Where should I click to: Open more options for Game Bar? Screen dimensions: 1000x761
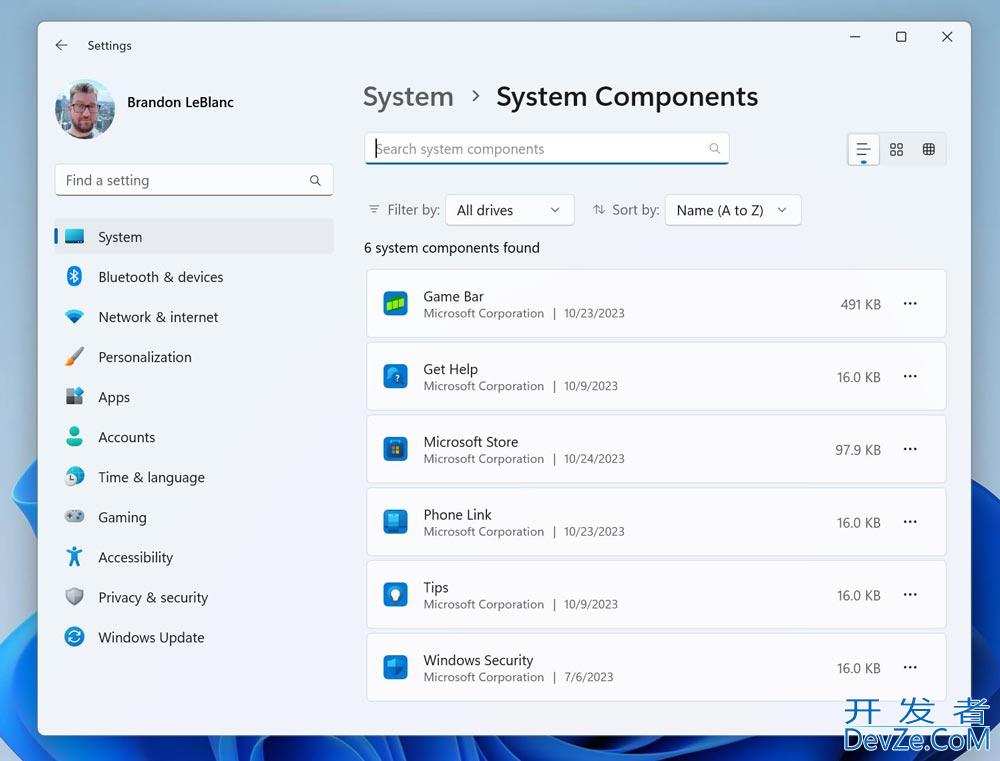point(910,304)
